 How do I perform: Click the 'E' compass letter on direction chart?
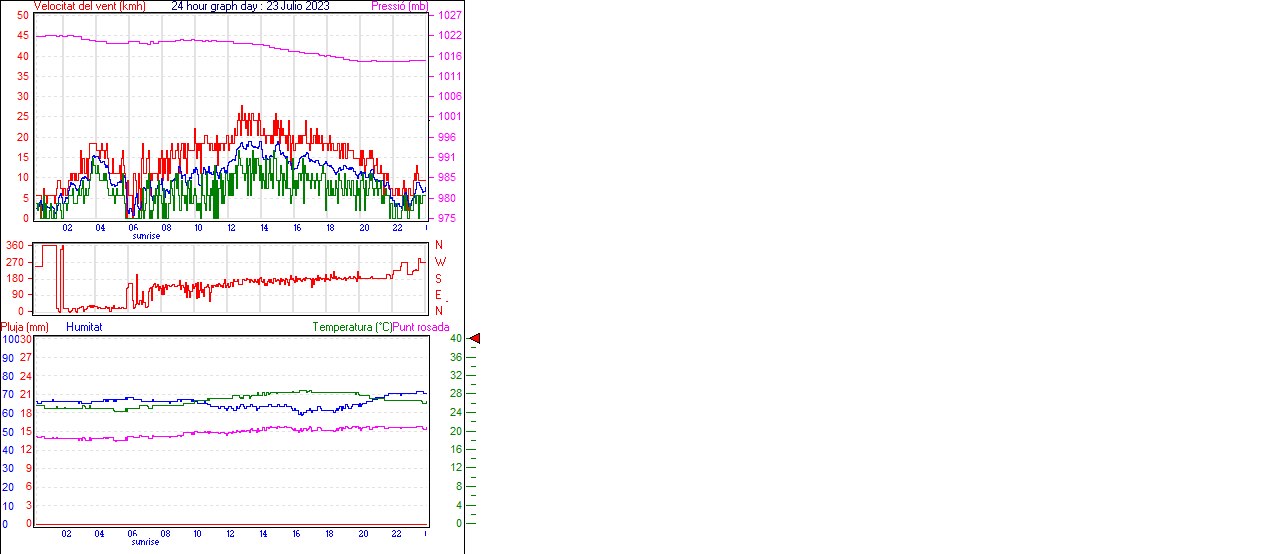click(x=438, y=295)
